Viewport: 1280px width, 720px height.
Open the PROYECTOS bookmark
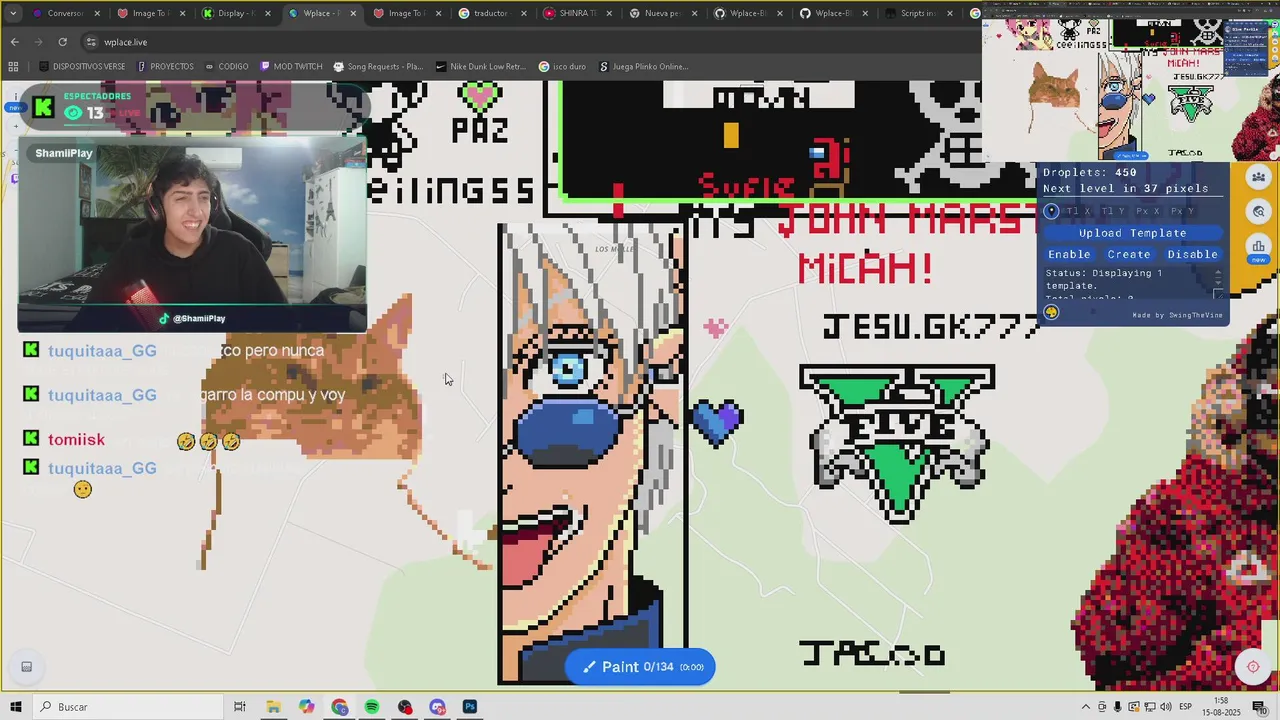pos(165,67)
